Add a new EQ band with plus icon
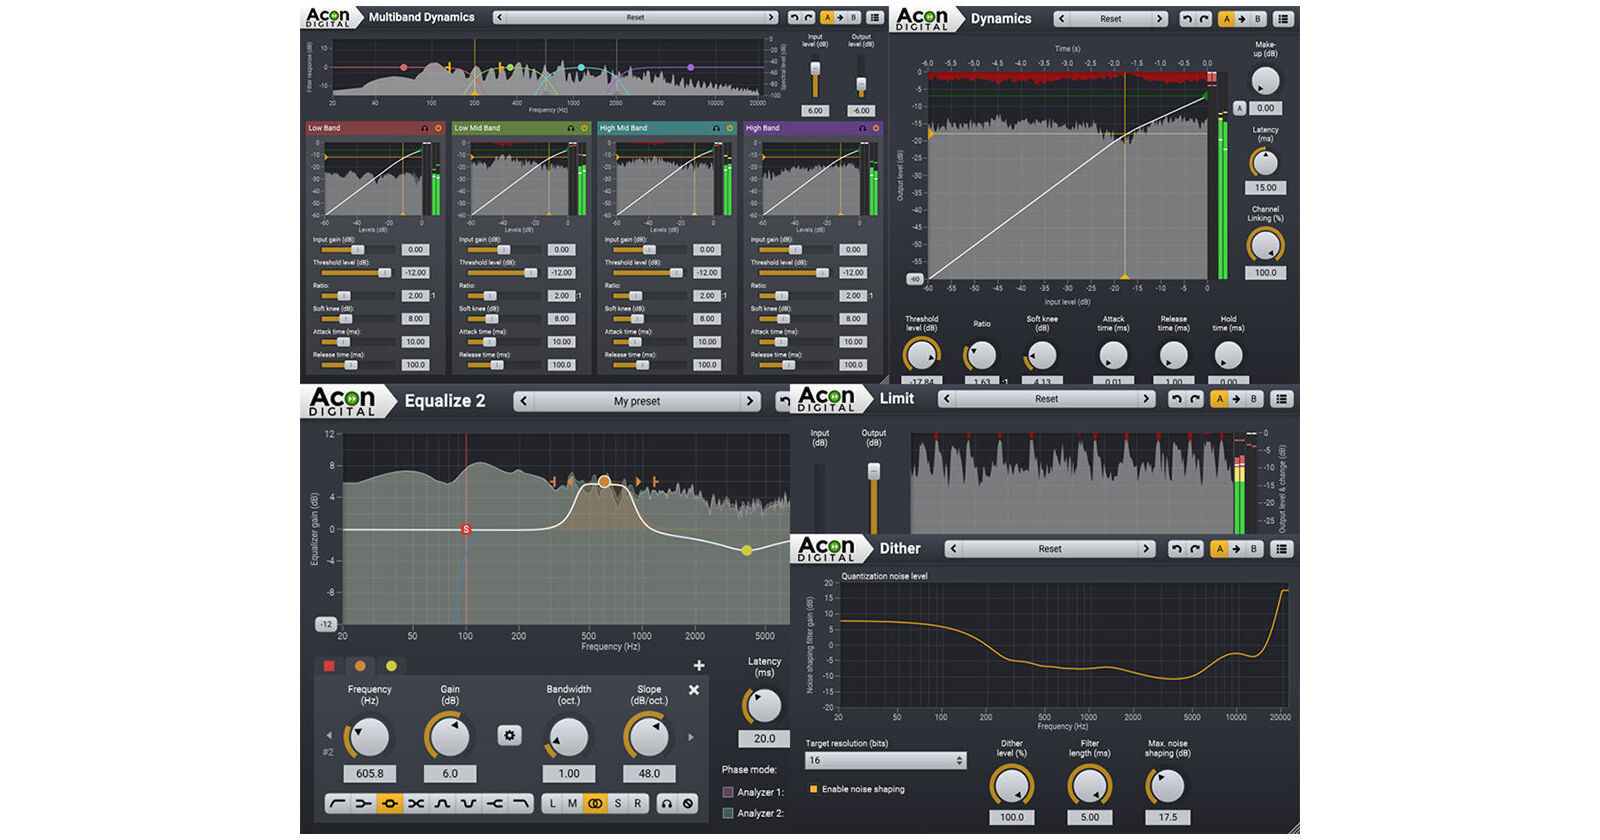The image size is (1600, 840). click(x=699, y=666)
